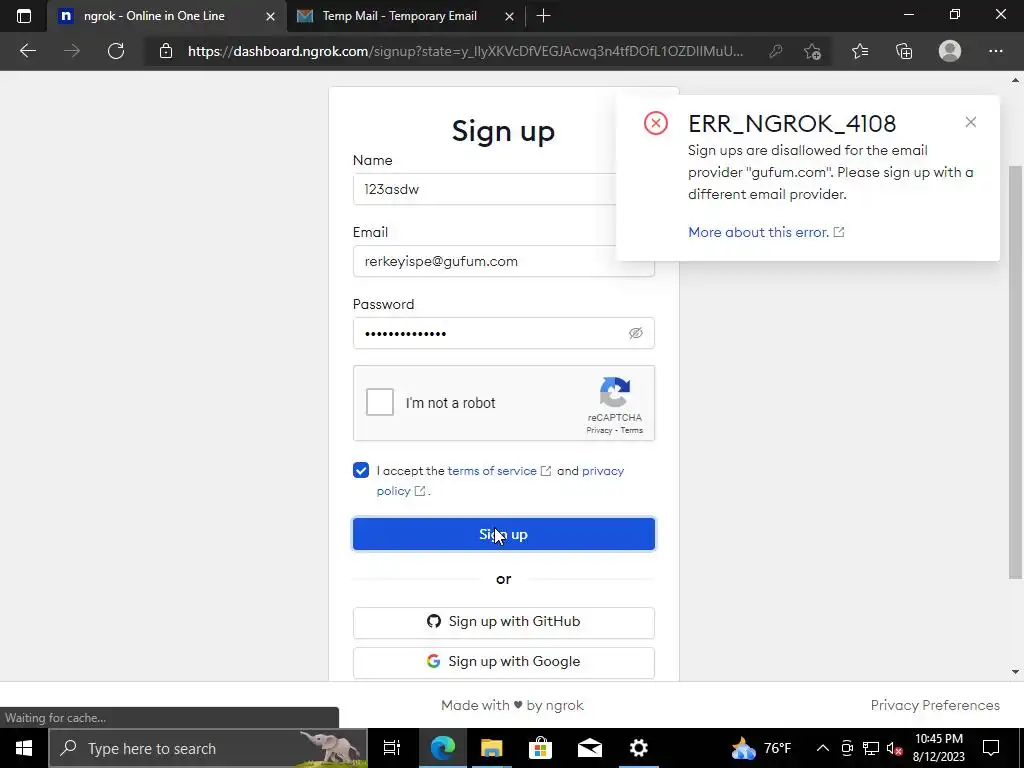Open the Favorites list icon
Viewport: 1024px width, 768px height.
(860, 51)
